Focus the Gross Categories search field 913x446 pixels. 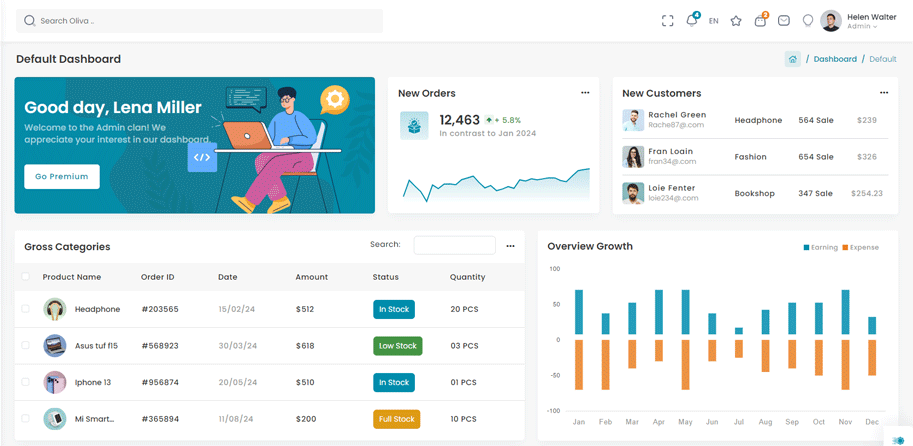454,245
